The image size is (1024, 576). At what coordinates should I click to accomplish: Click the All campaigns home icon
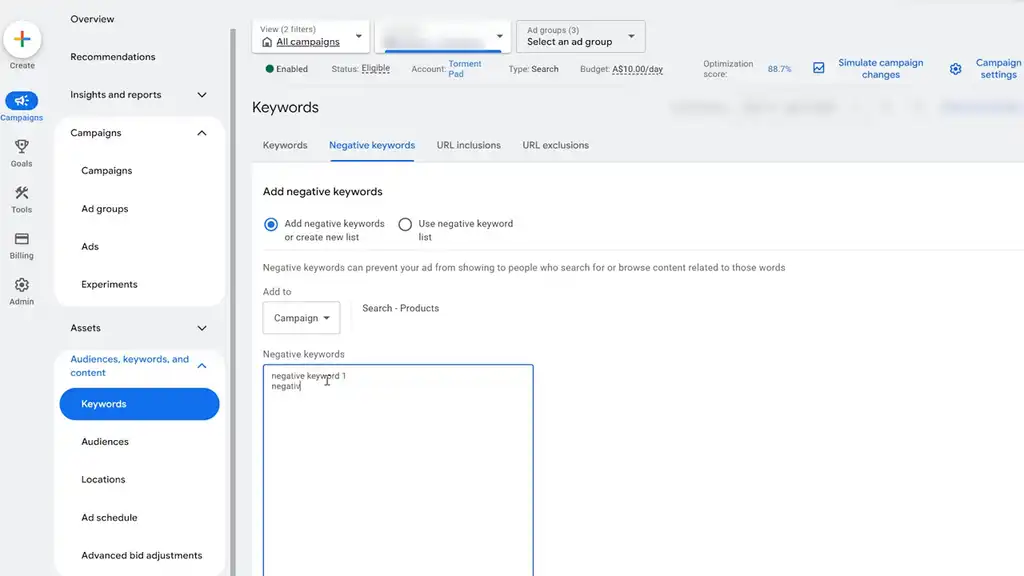(x=266, y=42)
